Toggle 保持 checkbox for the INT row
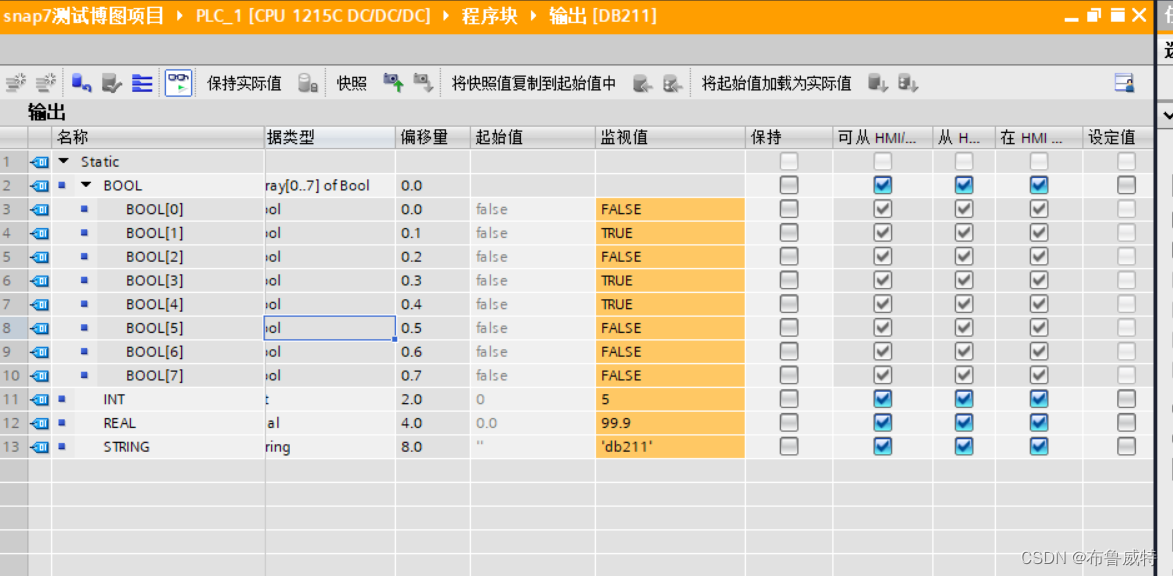The height and width of the screenshot is (576, 1173). point(789,399)
